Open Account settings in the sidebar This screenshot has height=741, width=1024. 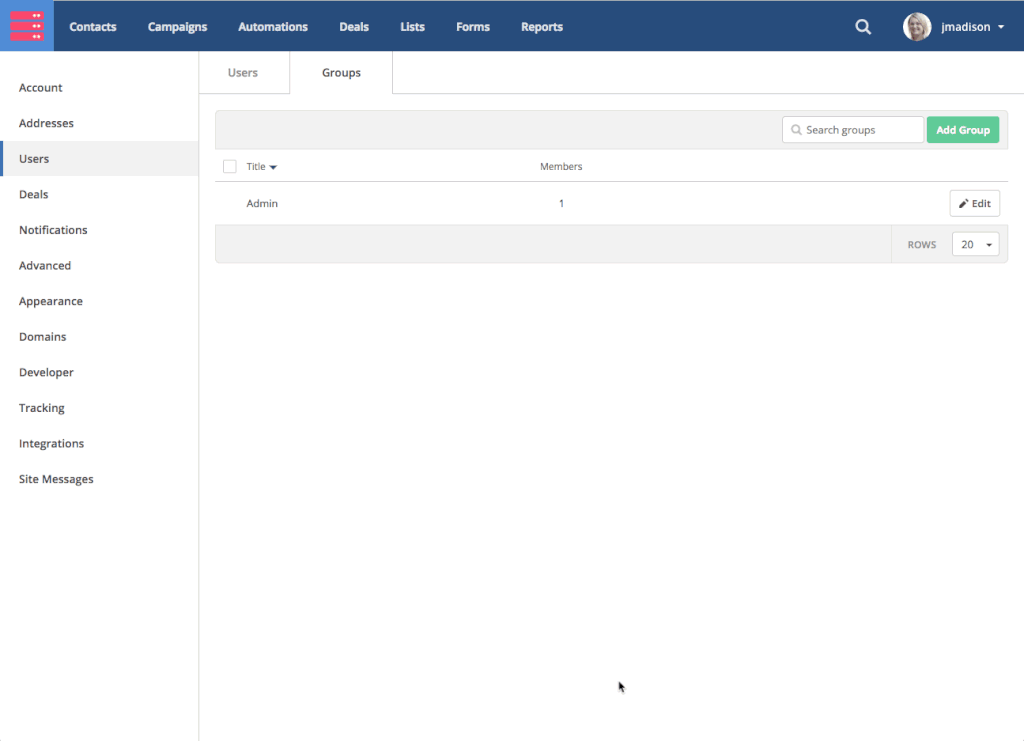coord(41,88)
